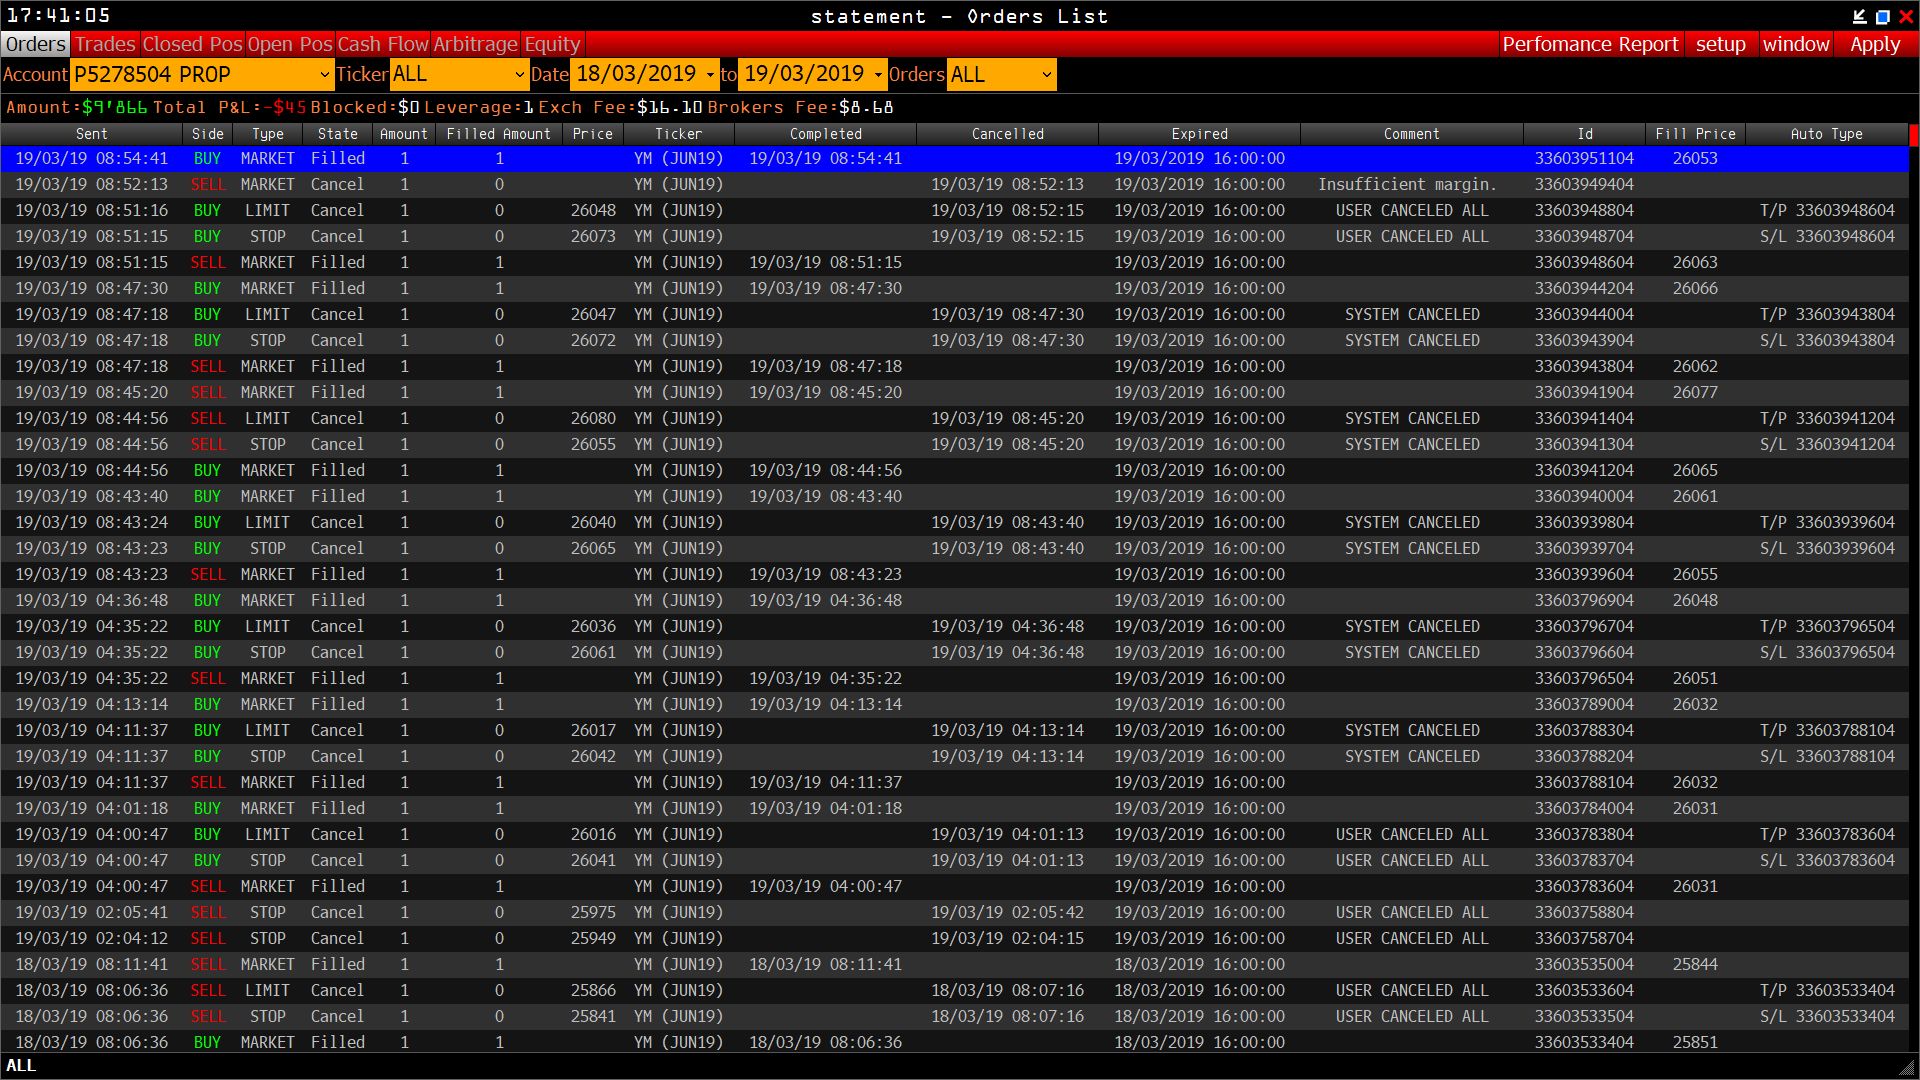
Task: Click limit price 26017
Action: coord(593,730)
